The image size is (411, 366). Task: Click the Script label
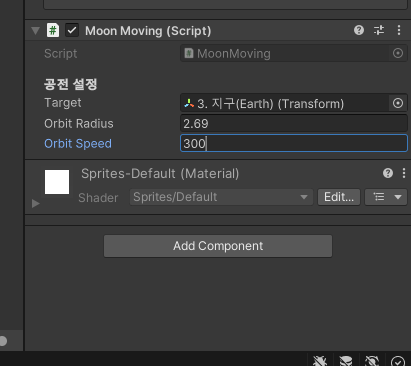61,54
